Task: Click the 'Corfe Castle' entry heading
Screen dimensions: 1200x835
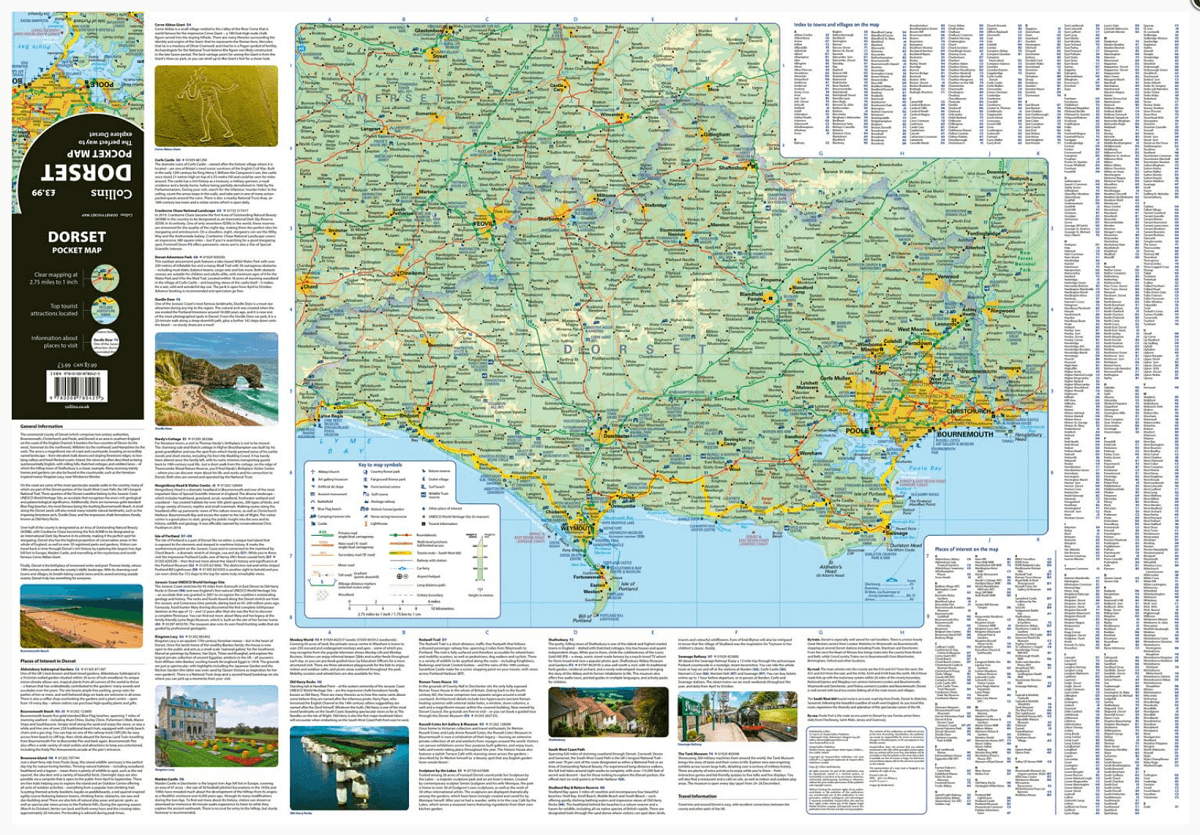Action: (164, 160)
